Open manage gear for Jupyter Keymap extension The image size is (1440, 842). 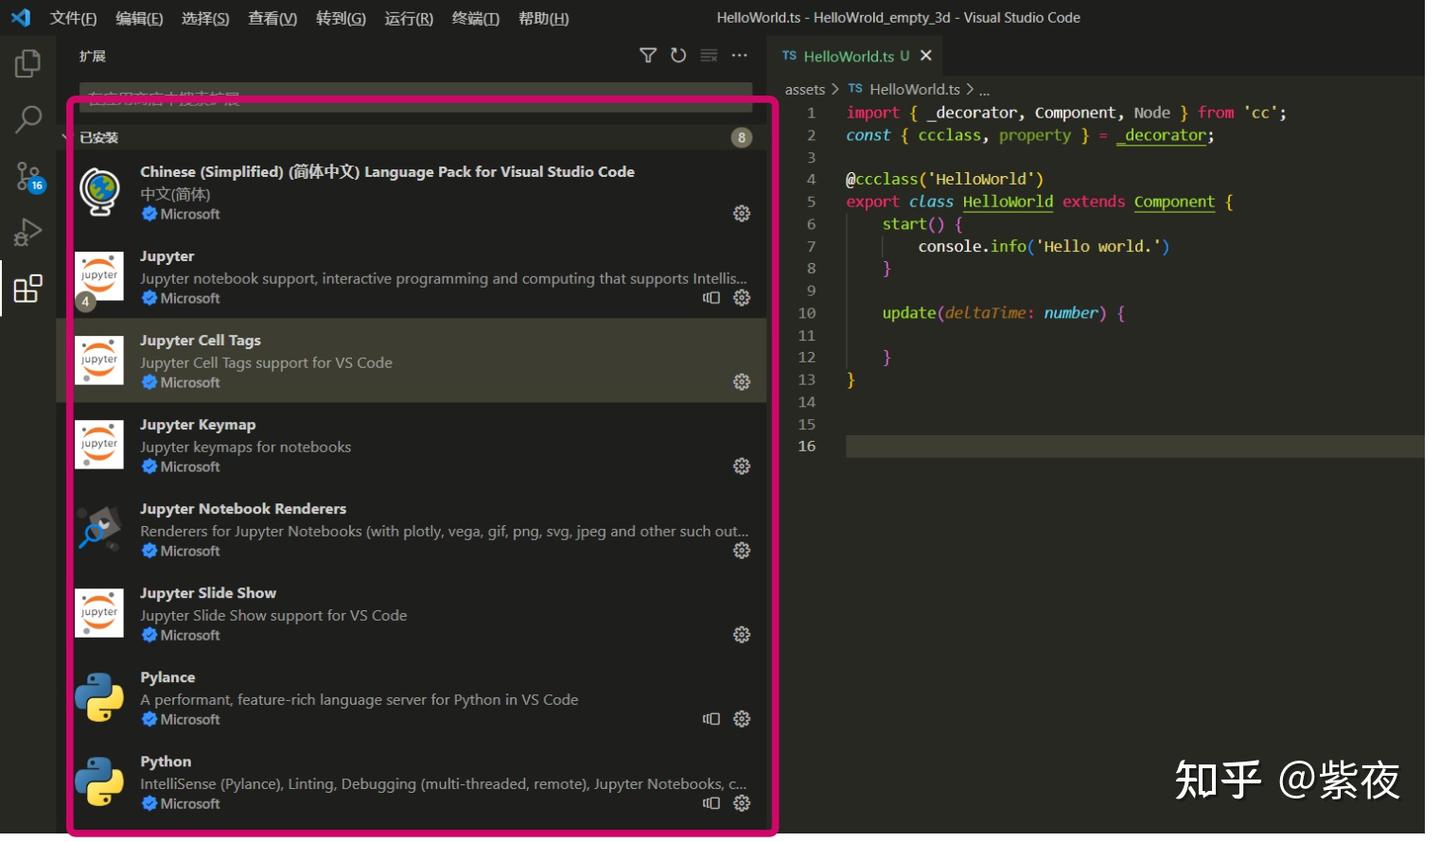741,466
